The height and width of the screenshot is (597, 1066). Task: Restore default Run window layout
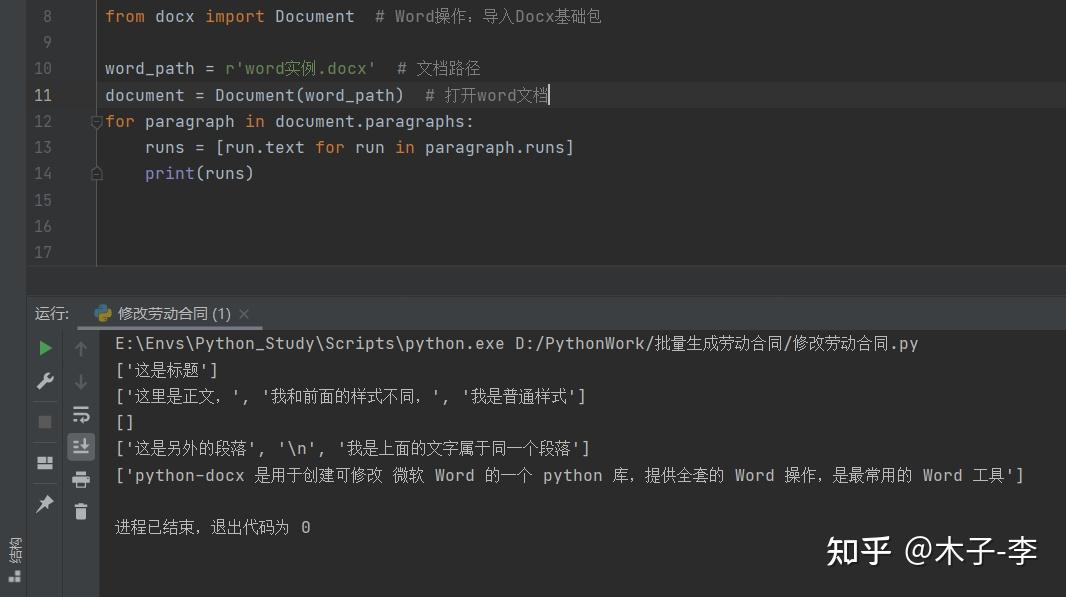point(44,462)
